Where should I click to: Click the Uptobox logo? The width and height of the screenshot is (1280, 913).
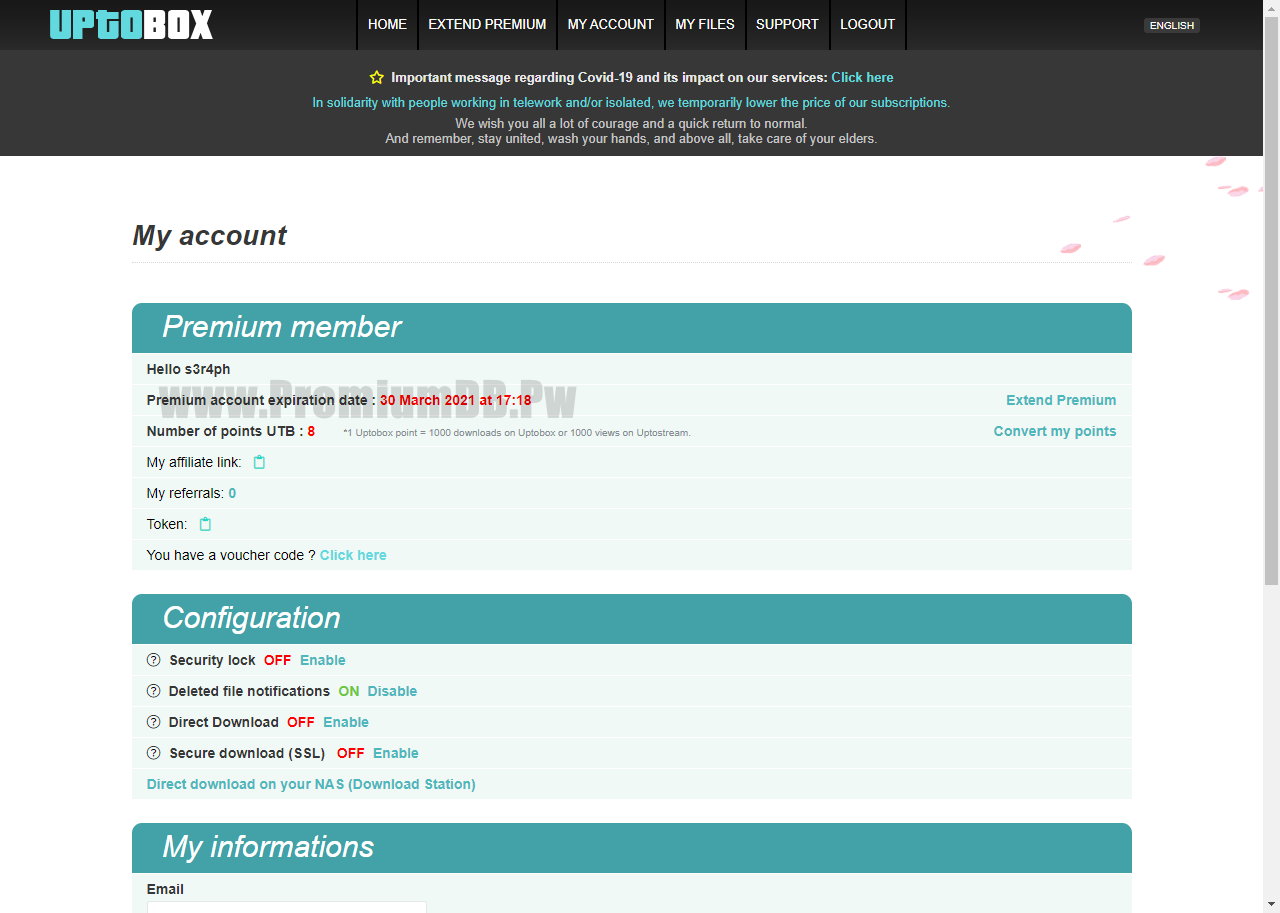(131, 24)
